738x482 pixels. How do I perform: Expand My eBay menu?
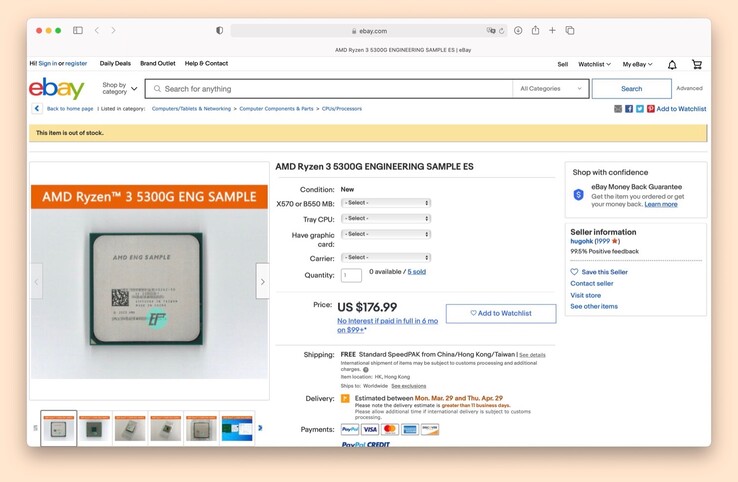[637, 64]
